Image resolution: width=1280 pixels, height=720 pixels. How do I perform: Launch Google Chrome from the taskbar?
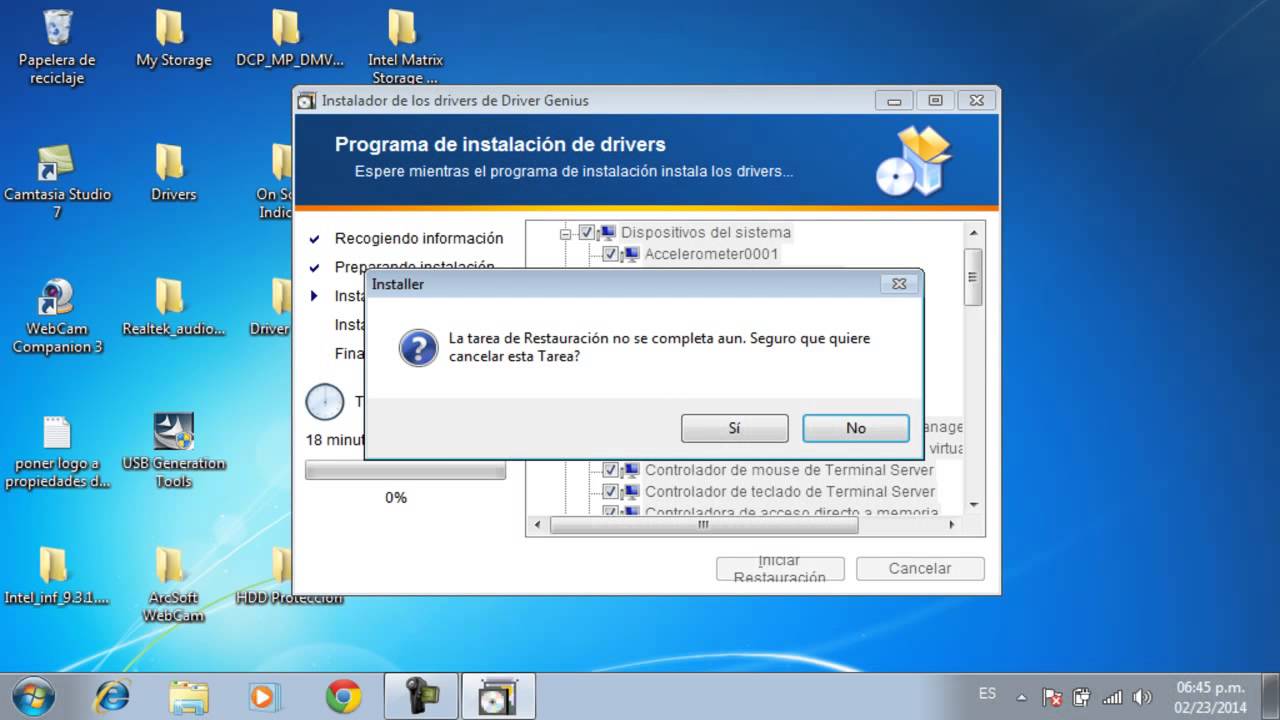(x=343, y=696)
